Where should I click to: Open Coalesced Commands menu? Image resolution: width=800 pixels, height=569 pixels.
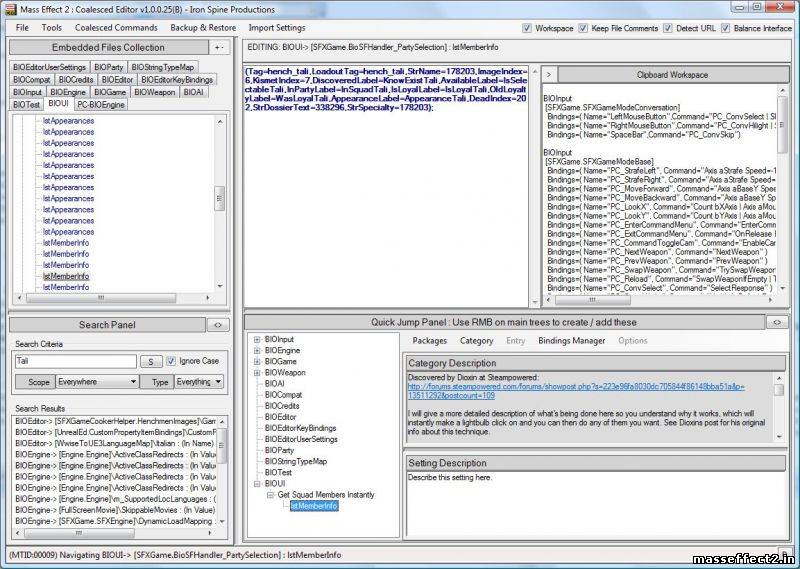(116, 28)
